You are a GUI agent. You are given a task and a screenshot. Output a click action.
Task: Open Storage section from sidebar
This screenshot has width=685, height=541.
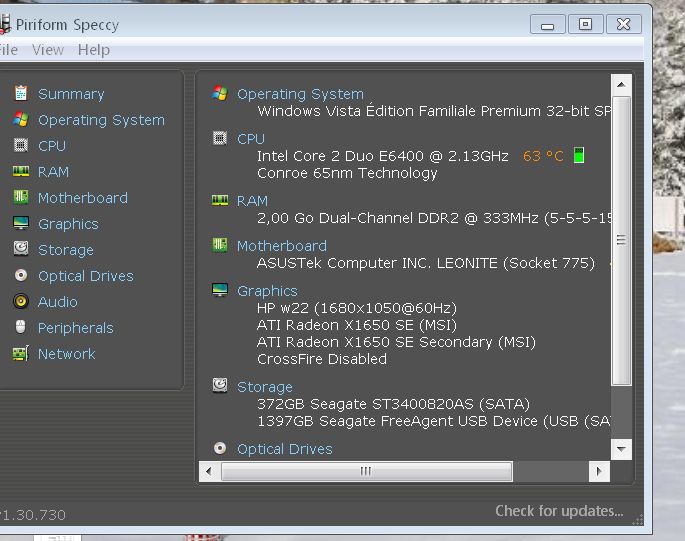pos(66,250)
